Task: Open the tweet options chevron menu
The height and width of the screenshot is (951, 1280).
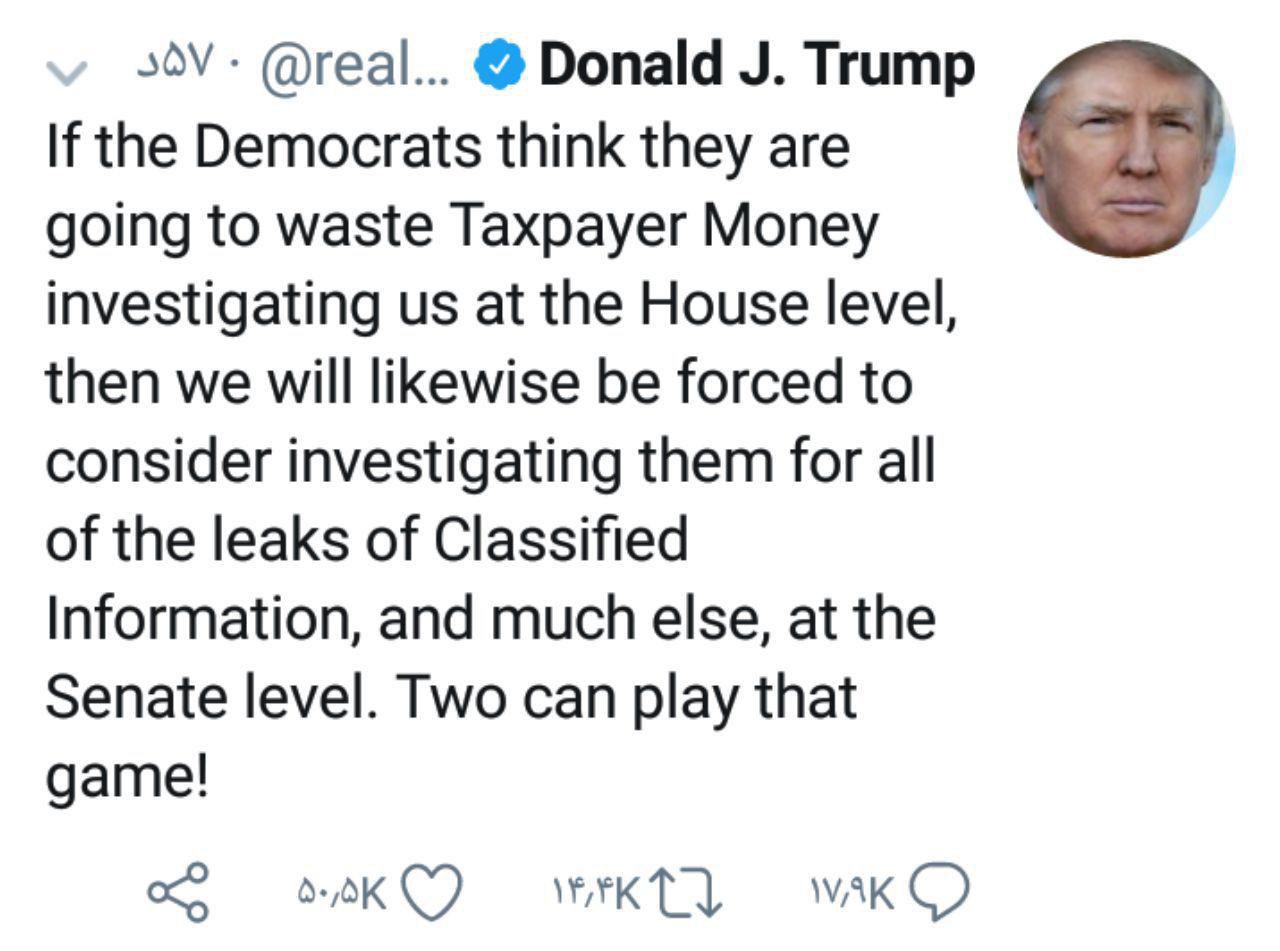Action: click(66, 72)
